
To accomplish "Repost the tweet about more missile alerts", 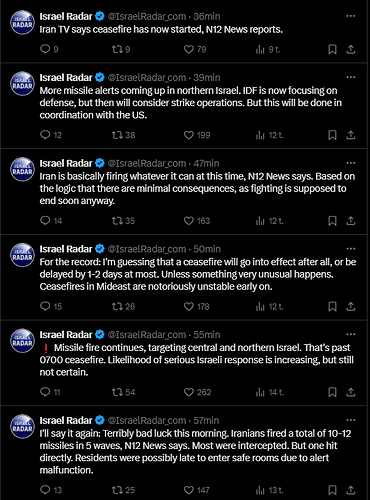I will click(123, 135).
